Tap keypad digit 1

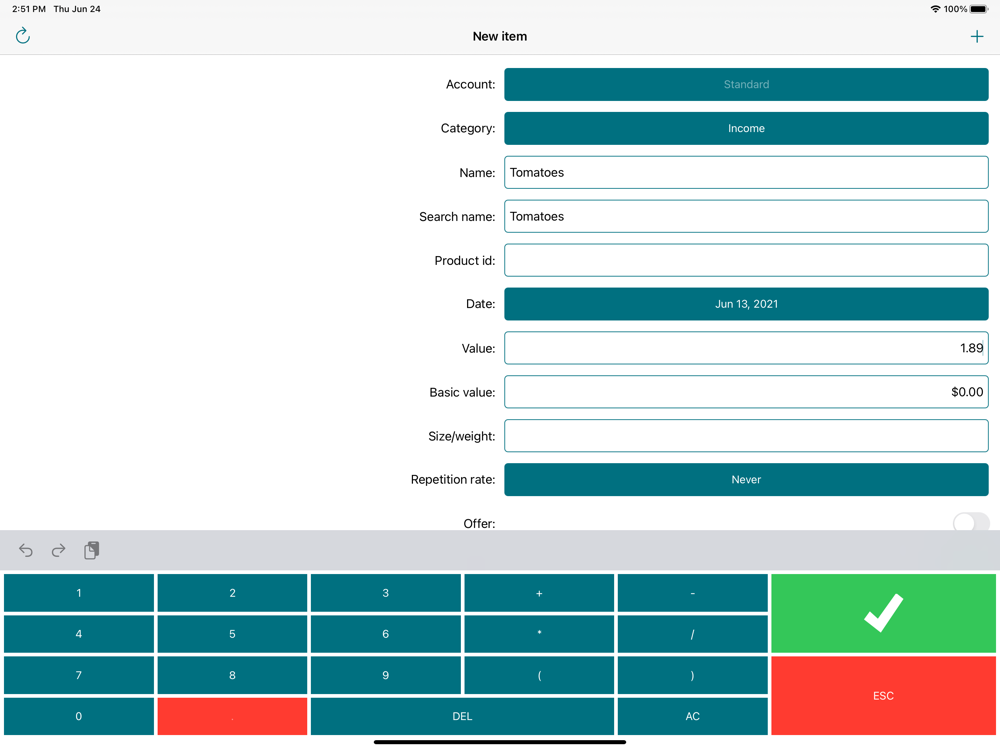pyautogui.click(x=79, y=593)
